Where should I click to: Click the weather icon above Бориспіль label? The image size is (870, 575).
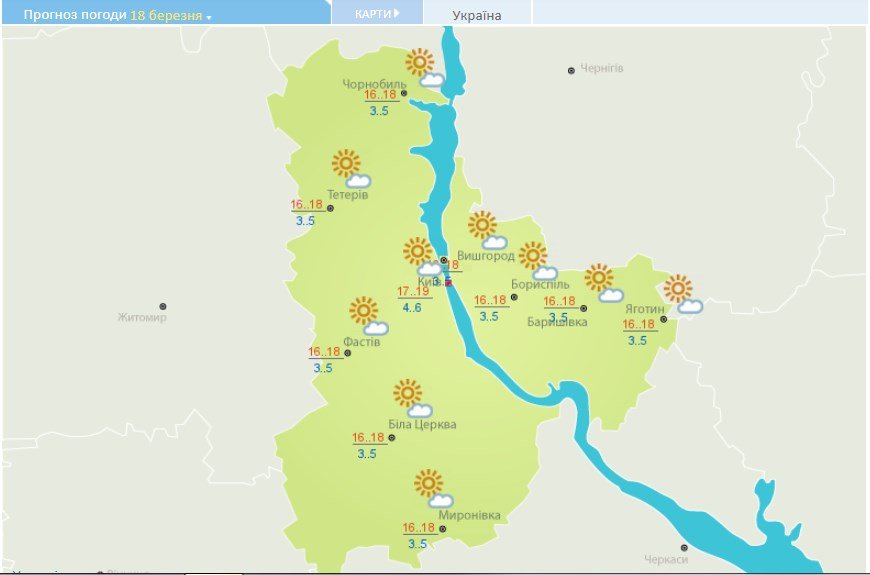[537, 260]
